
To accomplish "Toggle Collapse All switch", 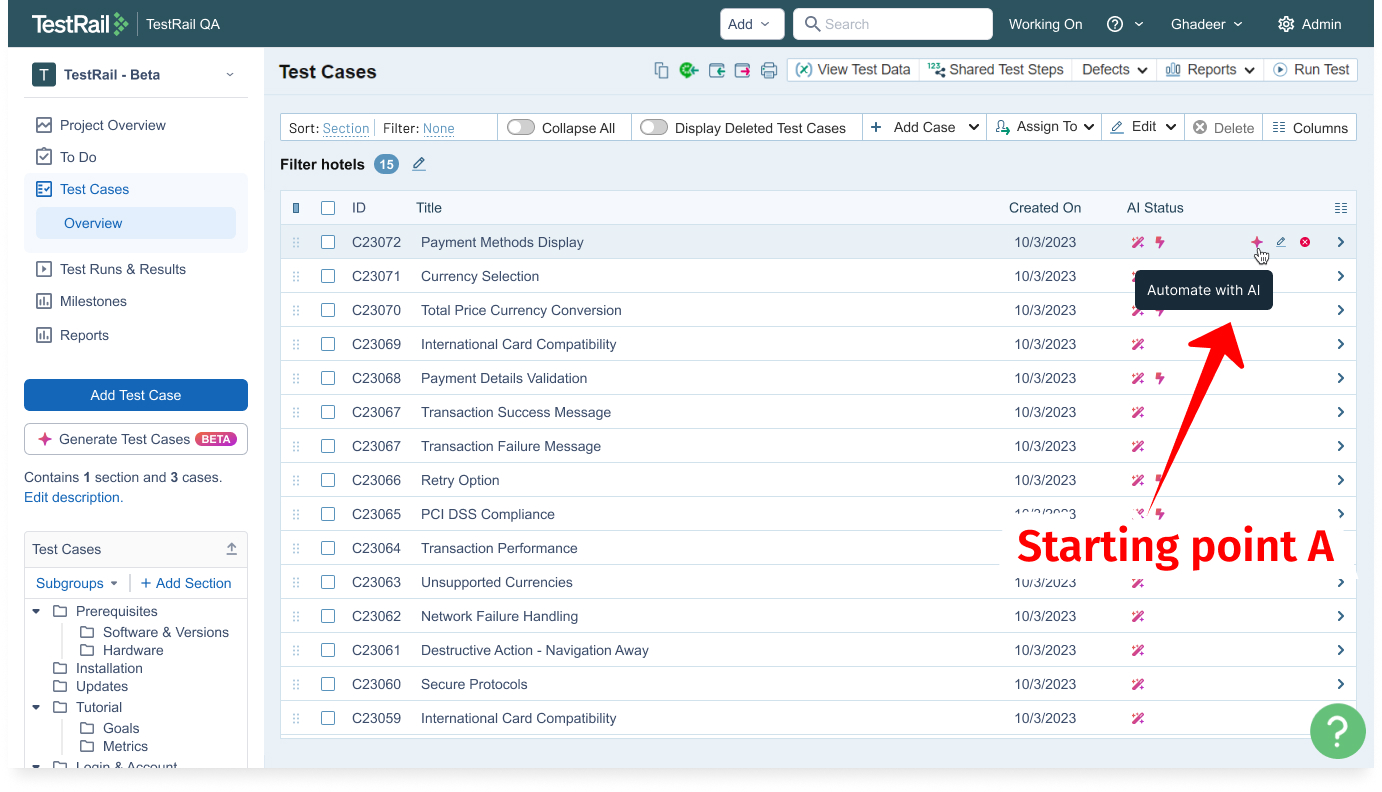I will (x=521, y=128).
